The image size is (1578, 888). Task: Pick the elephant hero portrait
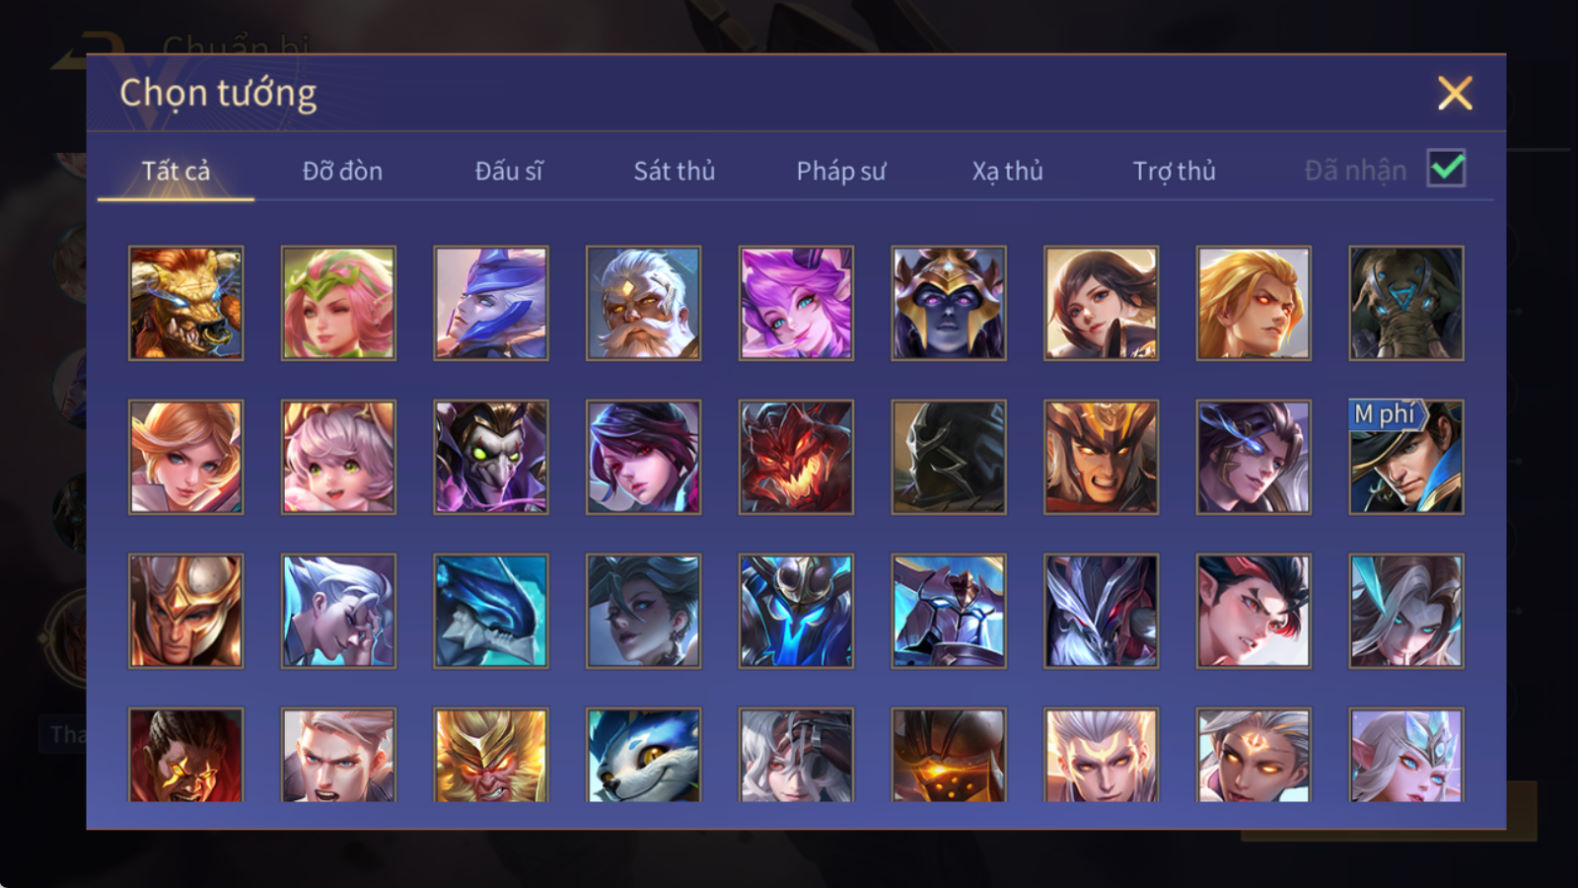pos(1406,303)
